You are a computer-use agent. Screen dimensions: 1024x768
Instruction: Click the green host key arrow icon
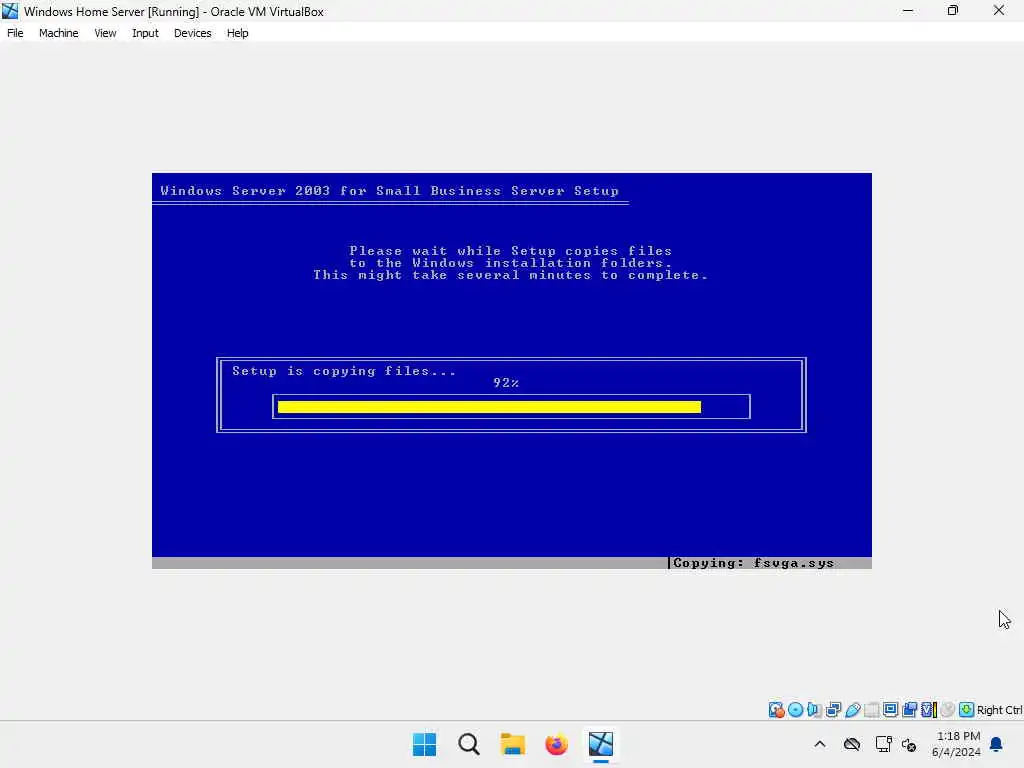pyautogui.click(x=967, y=709)
